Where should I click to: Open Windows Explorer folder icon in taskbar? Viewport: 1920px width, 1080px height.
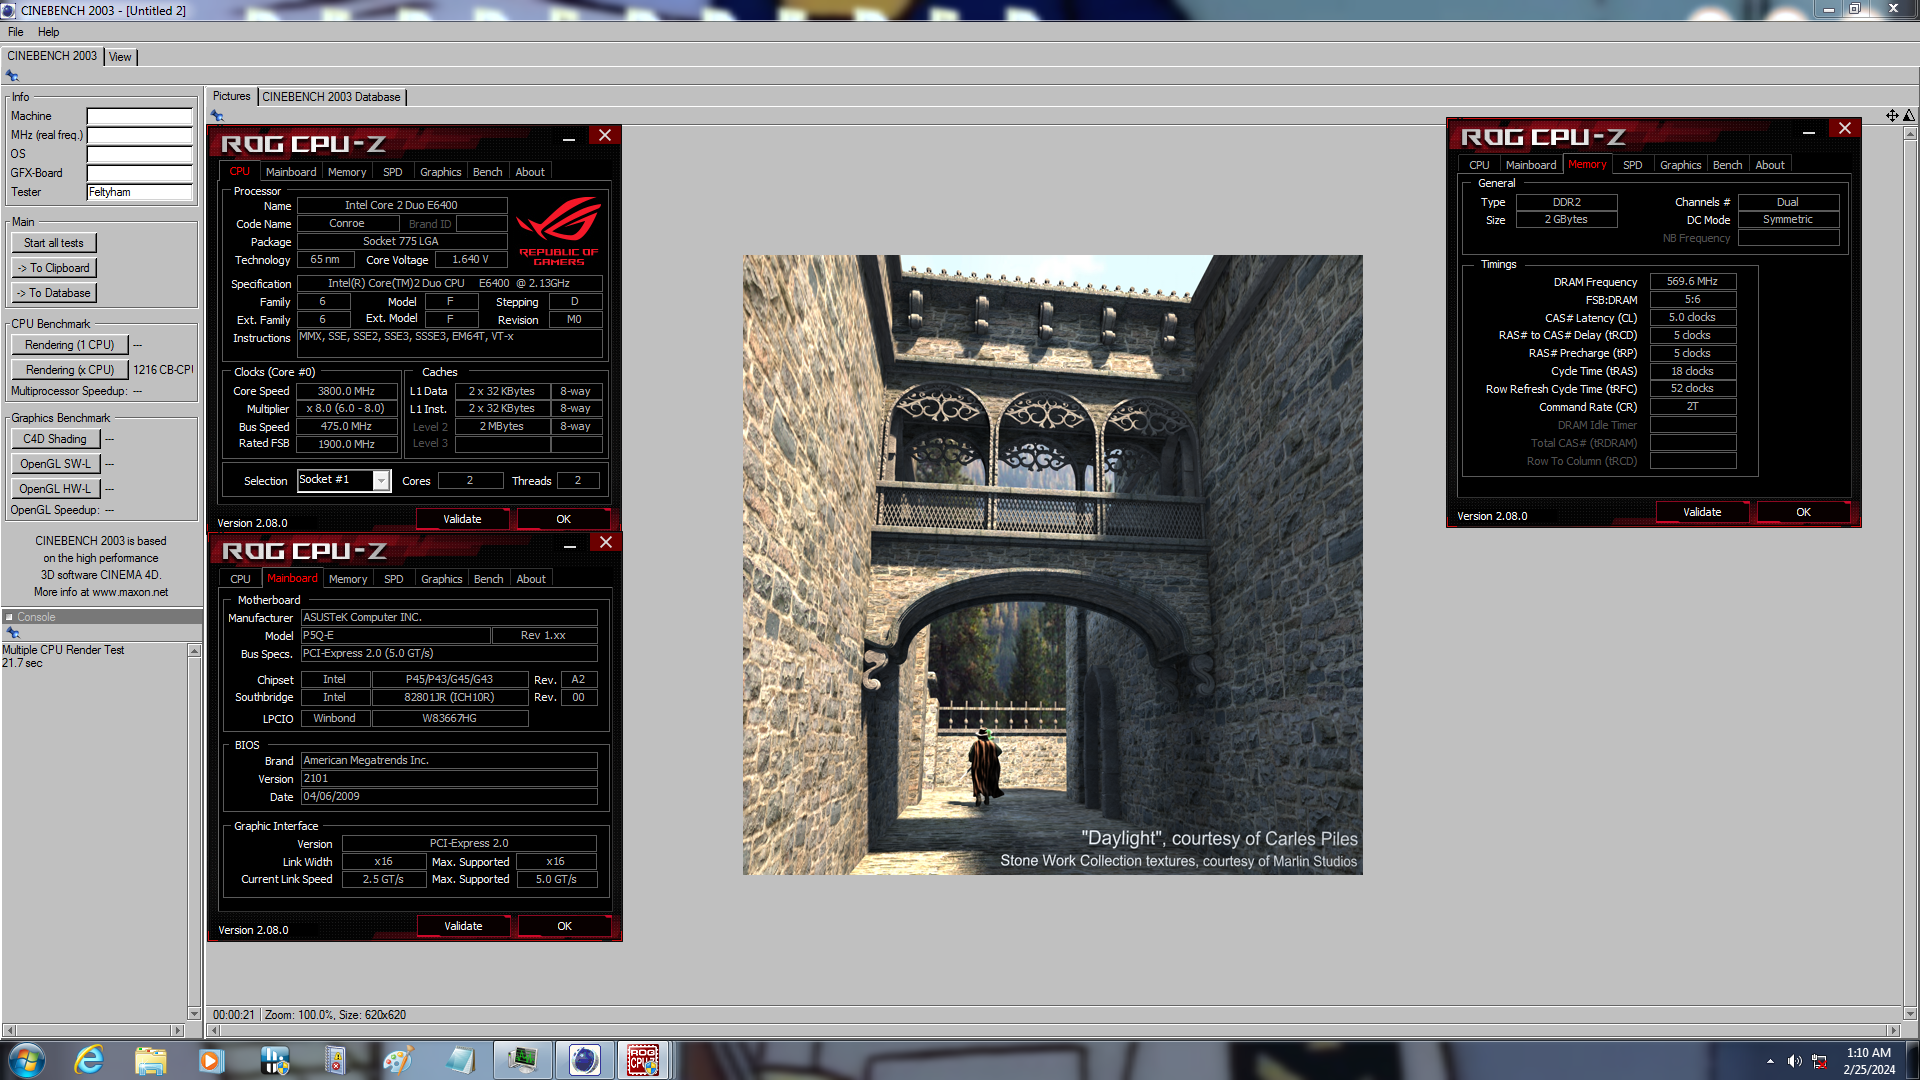(x=150, y=1059)
